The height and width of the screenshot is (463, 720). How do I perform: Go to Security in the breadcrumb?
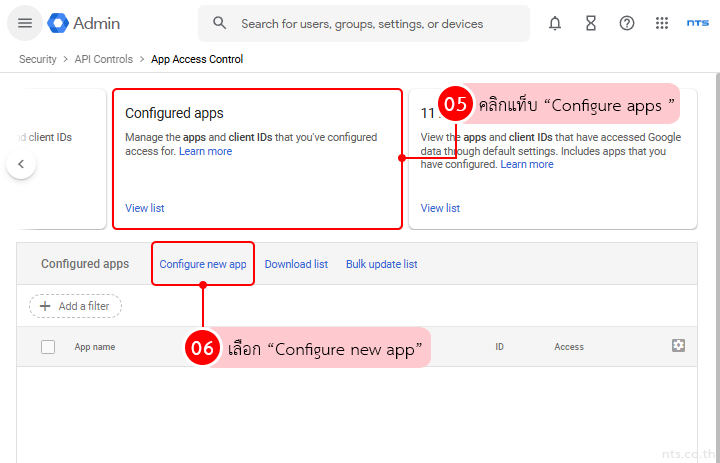point(38,59)
